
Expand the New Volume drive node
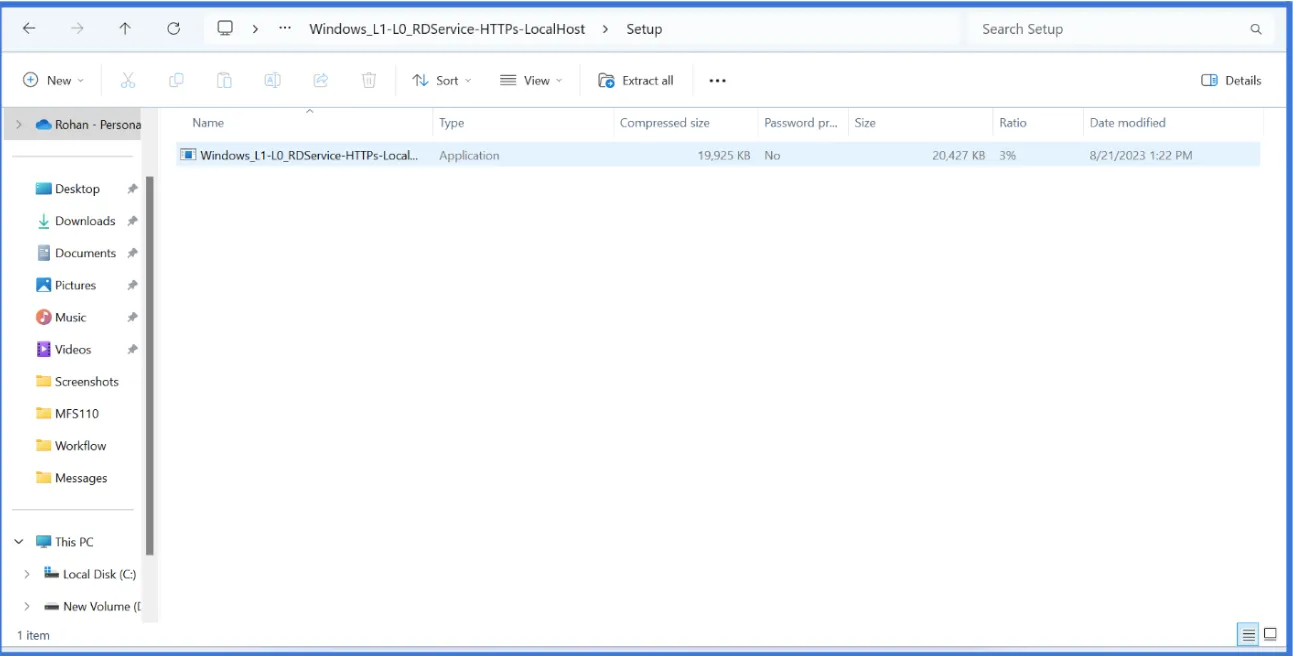[27, 606]
